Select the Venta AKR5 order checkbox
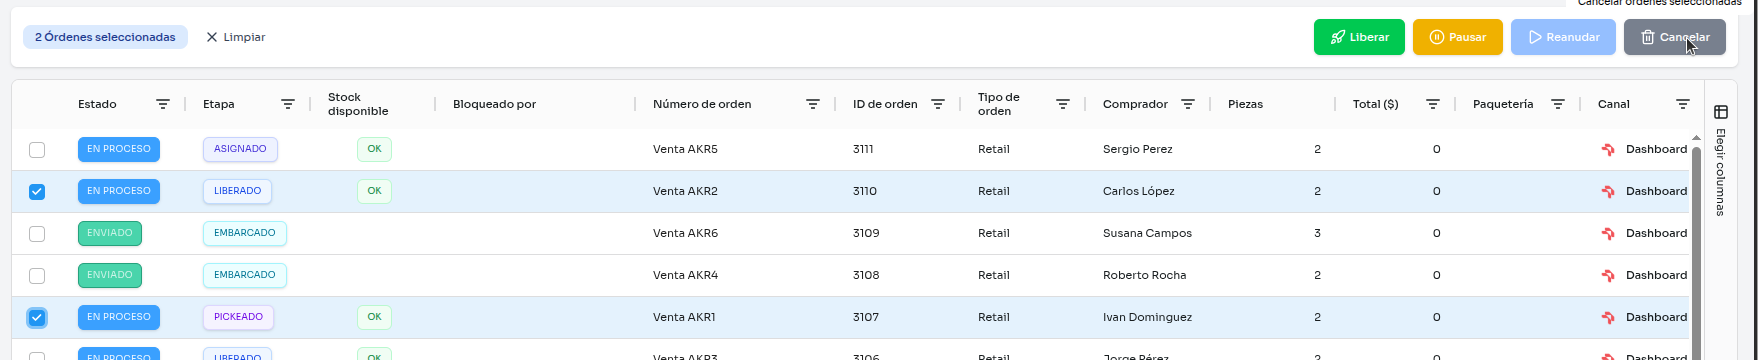Viewport: 1758px width, 360px height. (x=37, y=150)
